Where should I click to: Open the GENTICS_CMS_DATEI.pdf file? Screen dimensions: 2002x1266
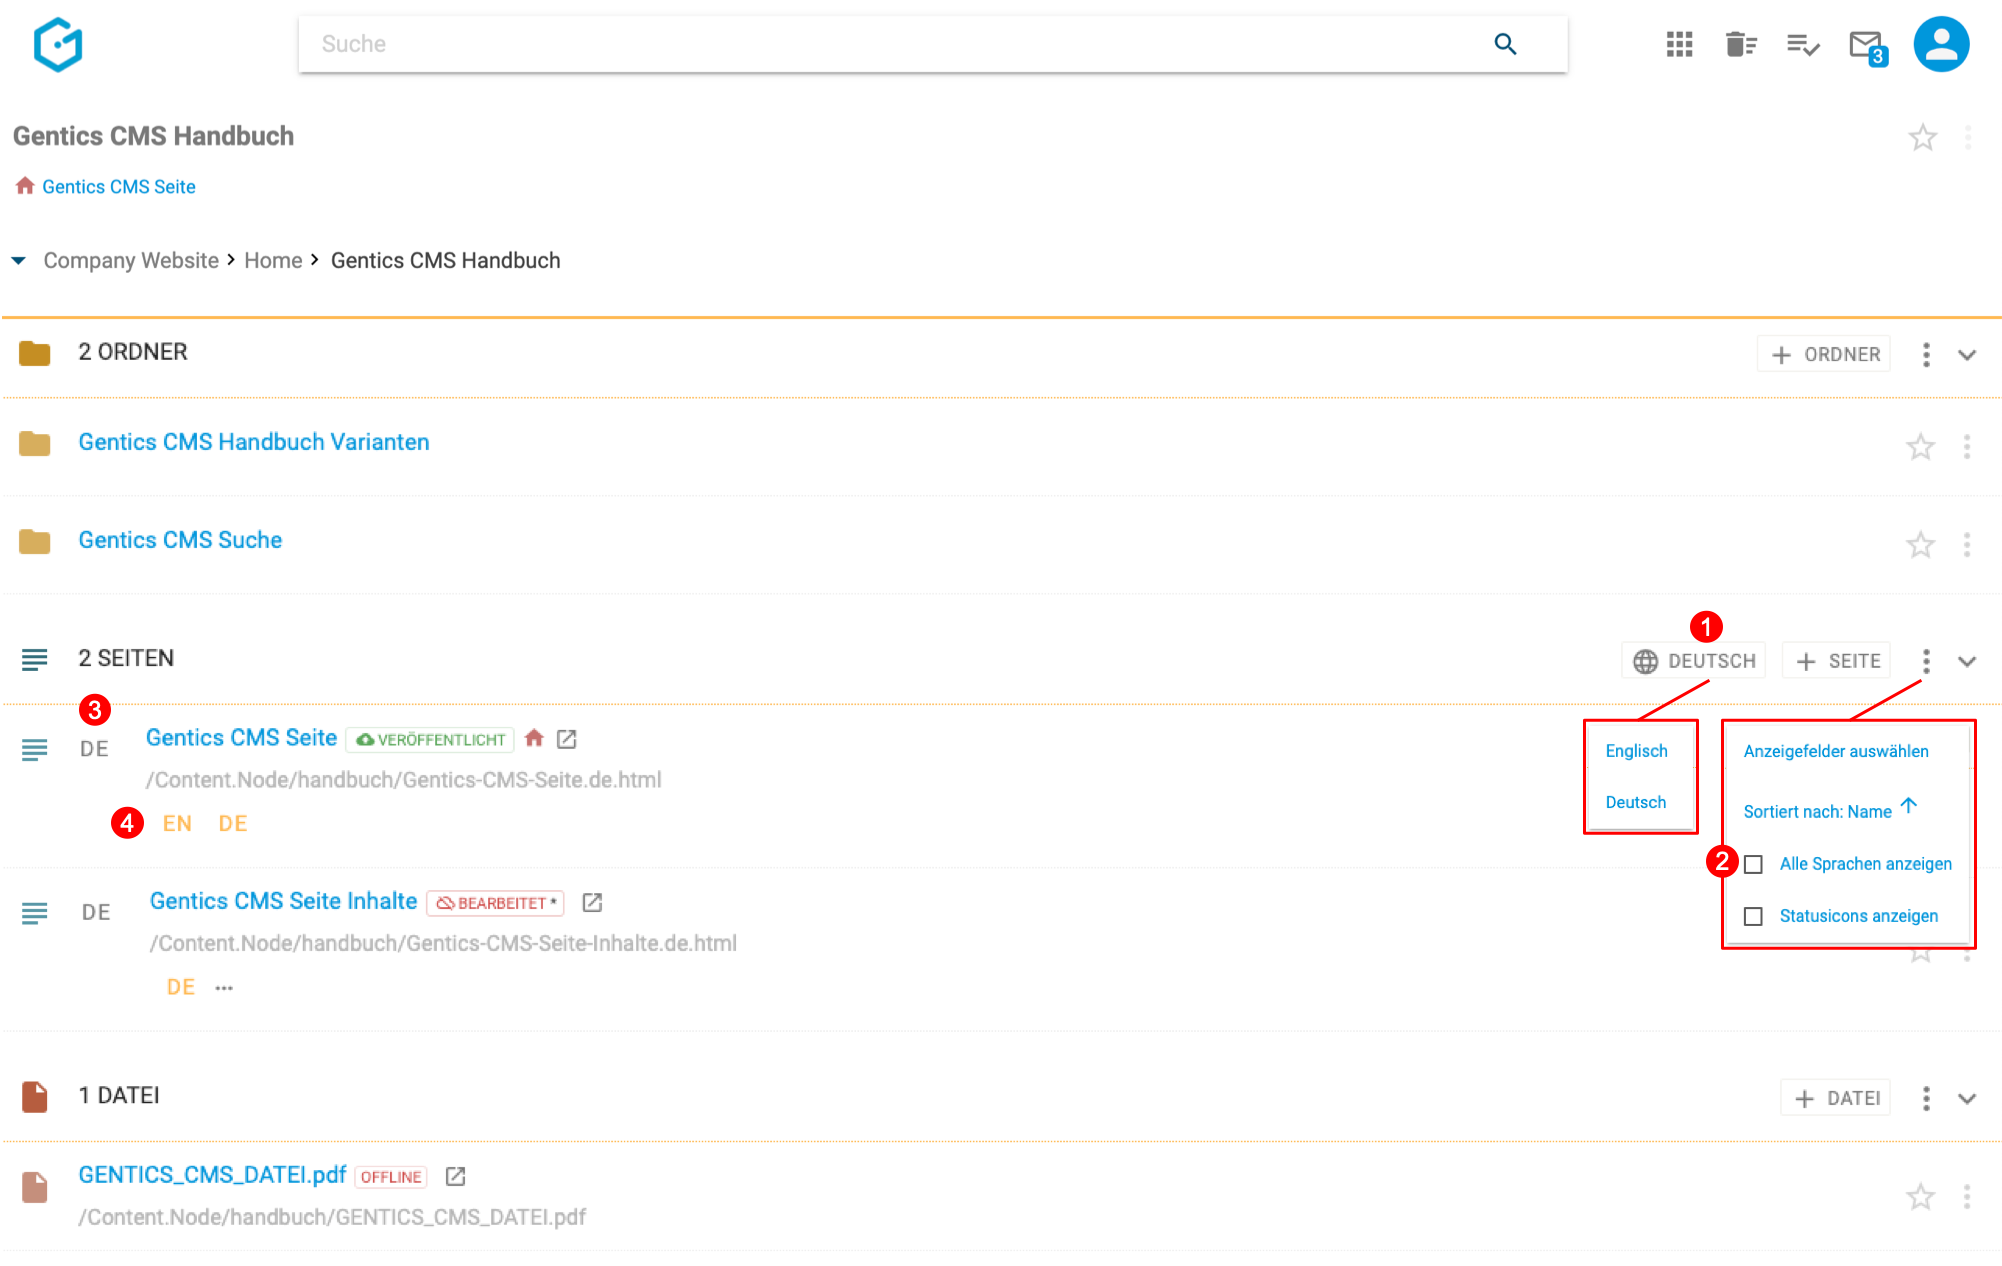pos(212,1175)
